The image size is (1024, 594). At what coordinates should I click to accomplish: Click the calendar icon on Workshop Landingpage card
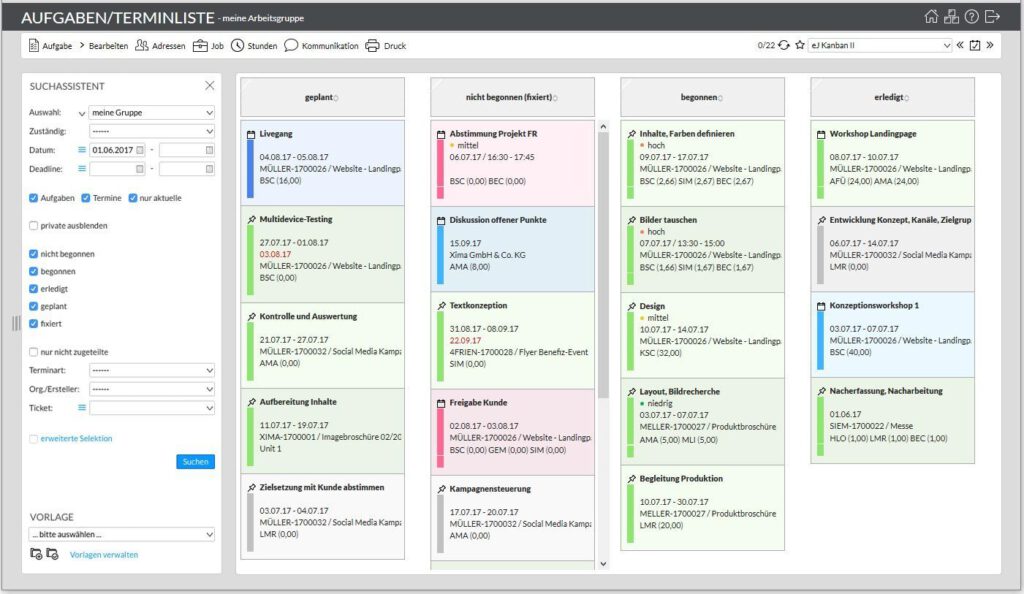click(x=821, y=134)
